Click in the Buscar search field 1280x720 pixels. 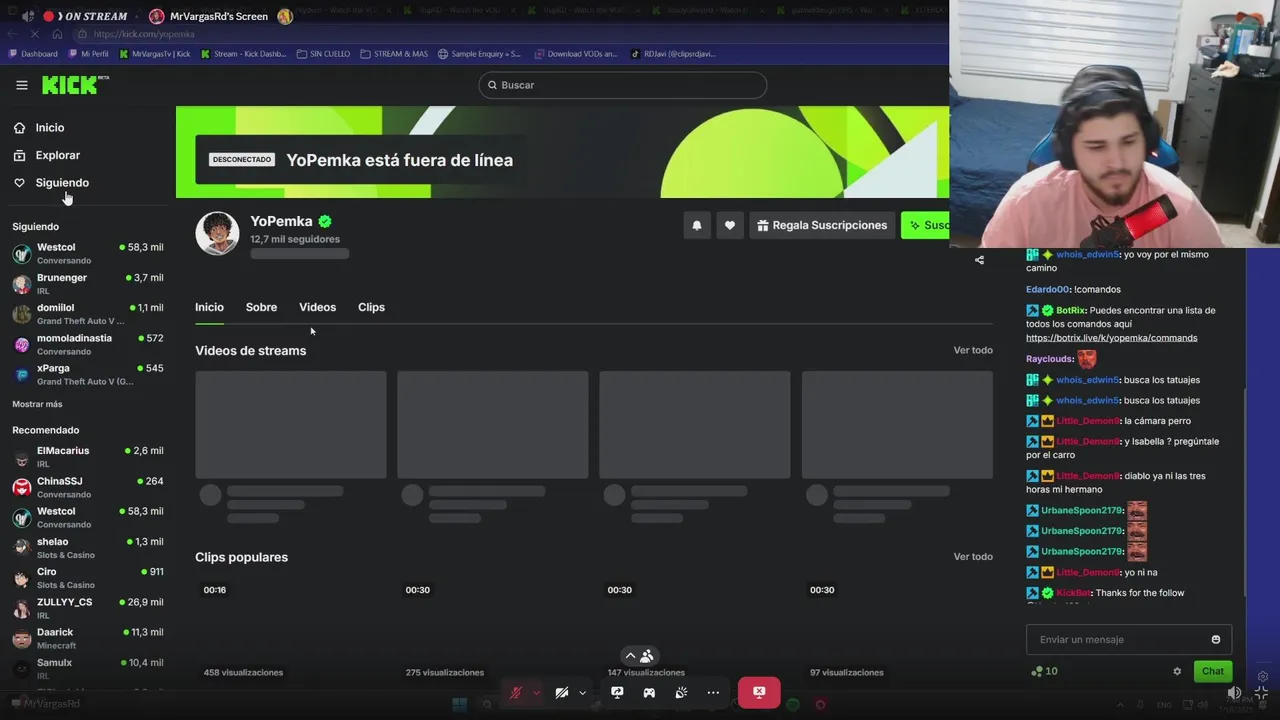622,85
